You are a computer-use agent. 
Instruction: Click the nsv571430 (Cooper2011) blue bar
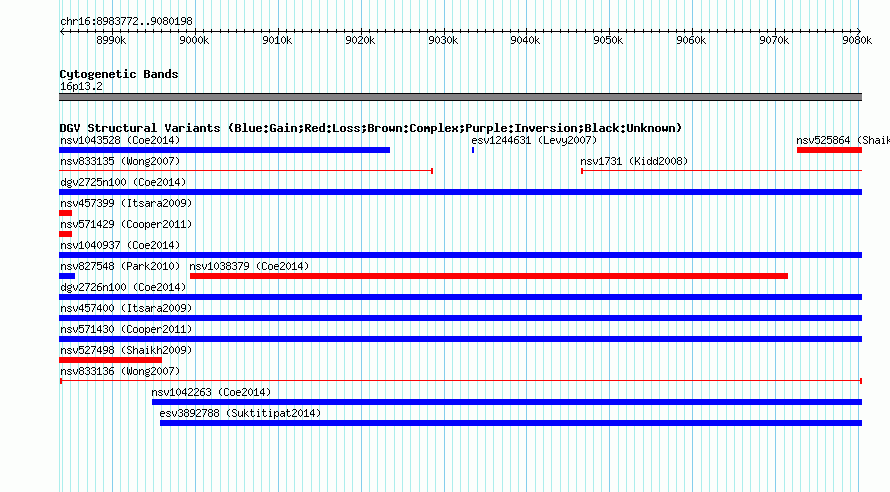click(460, 339)
